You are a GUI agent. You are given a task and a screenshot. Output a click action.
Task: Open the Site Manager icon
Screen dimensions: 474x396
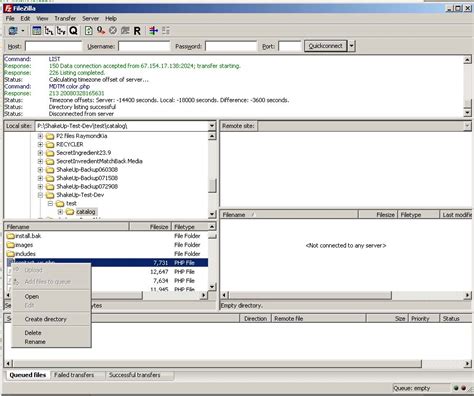click(13, 31)
